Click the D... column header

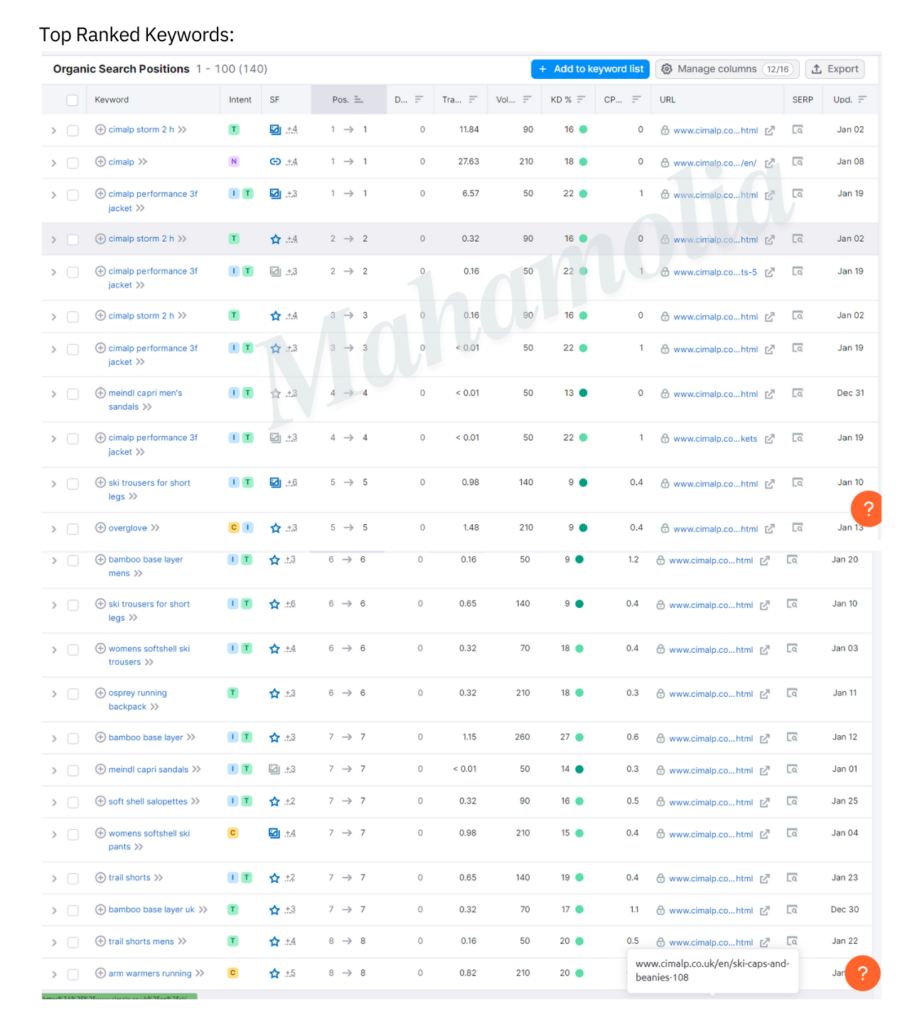coord(400,100)
